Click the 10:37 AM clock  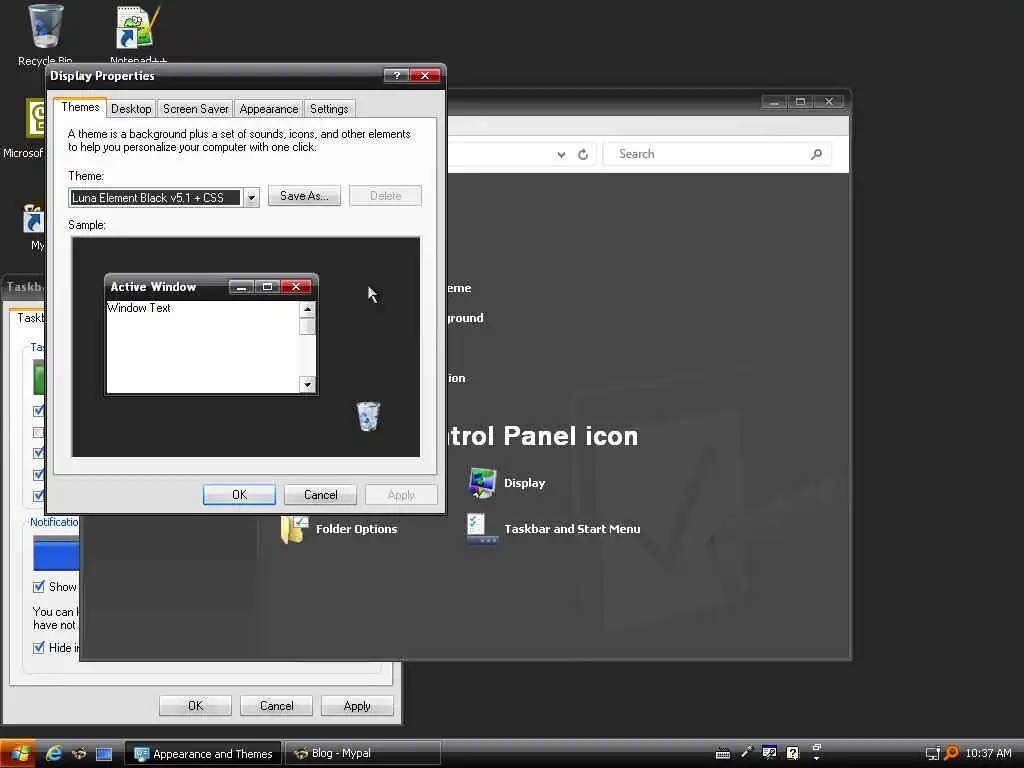[x=988, y=754]
